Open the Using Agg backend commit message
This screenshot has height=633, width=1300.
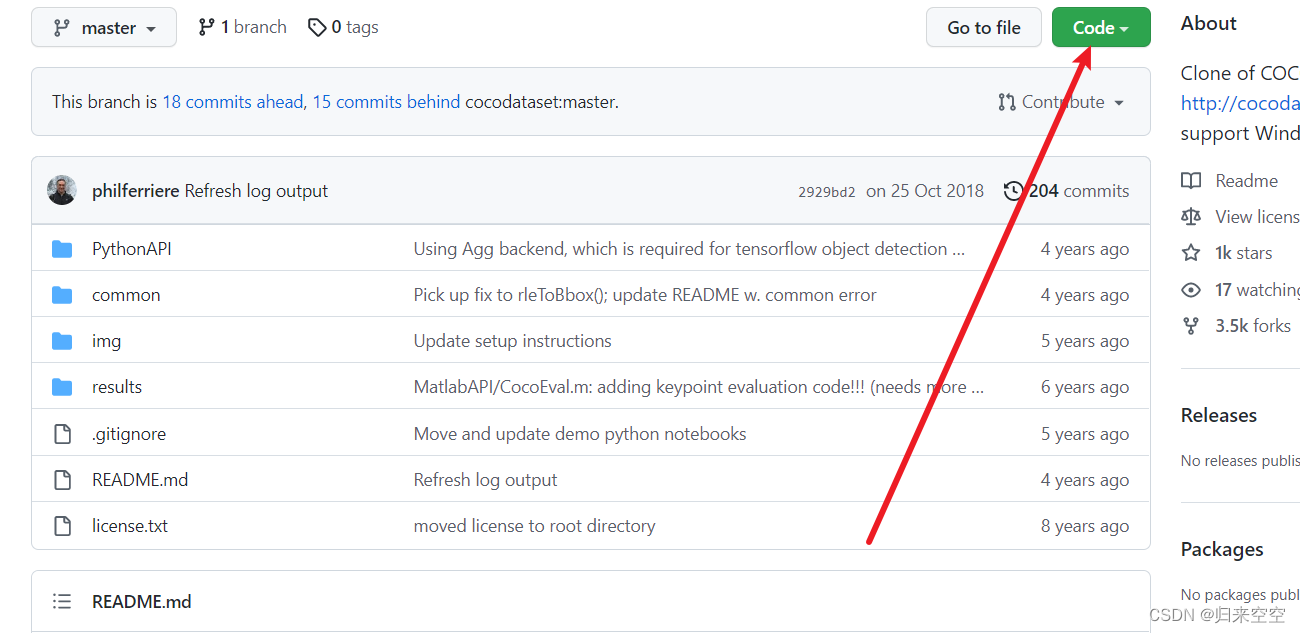point(689,249)
